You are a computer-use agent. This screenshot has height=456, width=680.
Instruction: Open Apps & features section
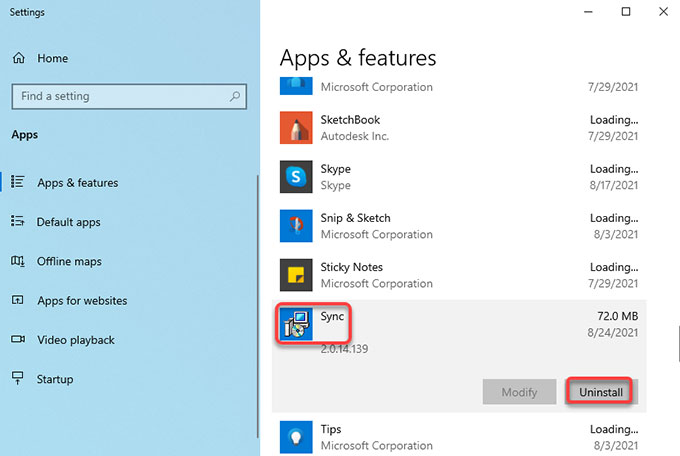point(78,183)
